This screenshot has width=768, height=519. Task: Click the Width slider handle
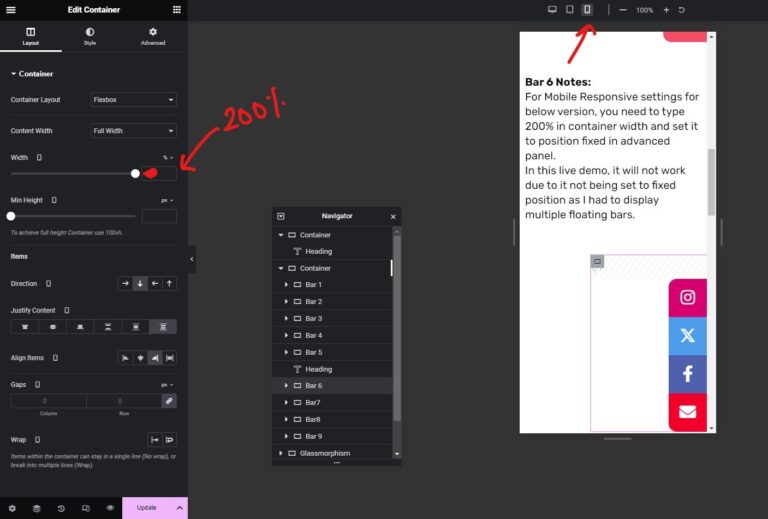(x=135, y=174)
